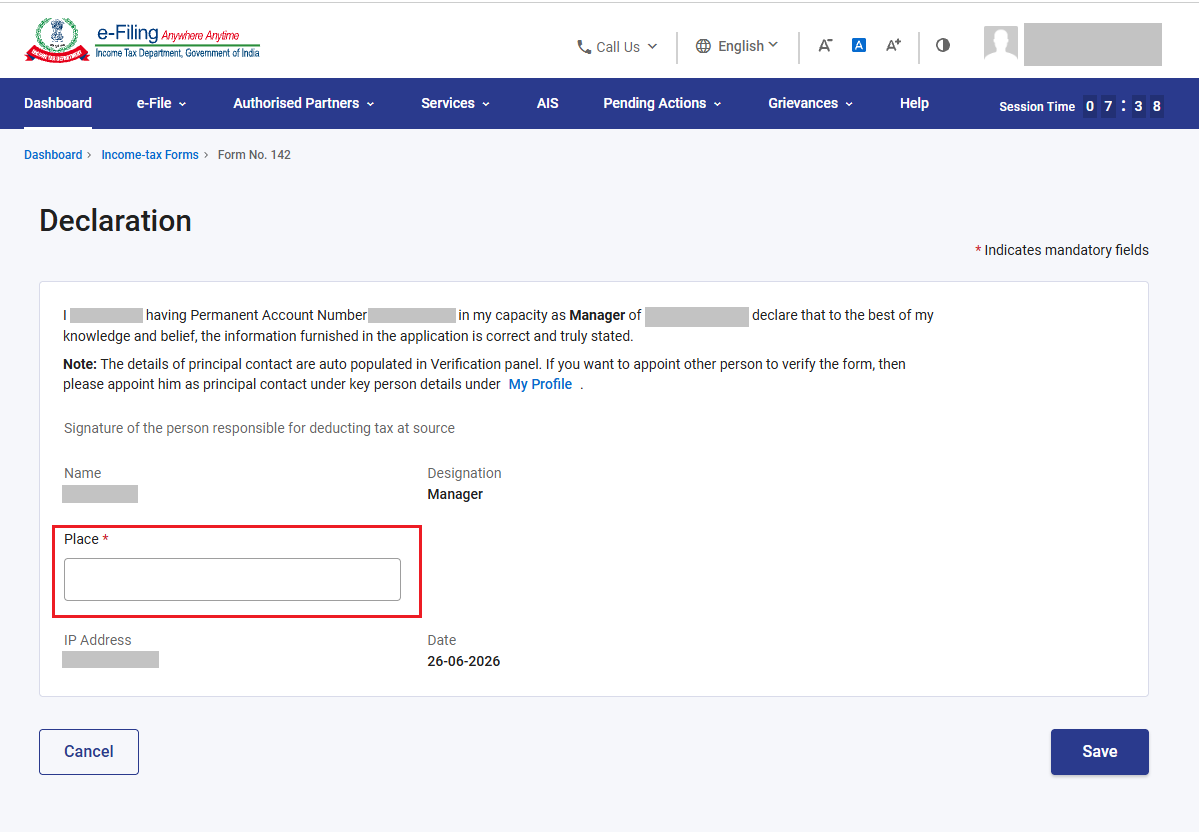This screenshot has height=832, width=1199.
Task: Decrease font size with A- icon
Action: pos(825,45)
